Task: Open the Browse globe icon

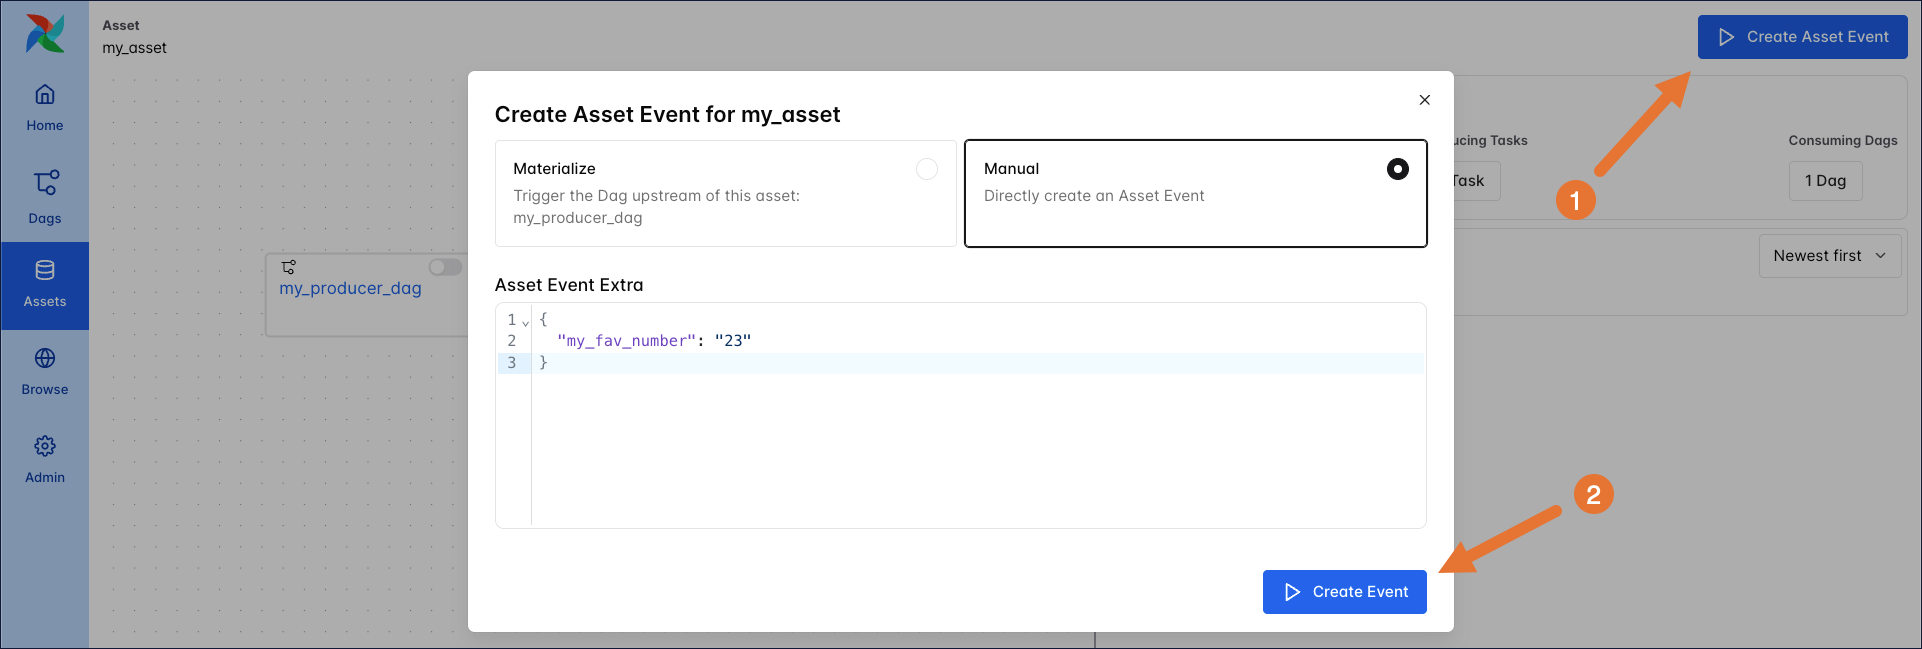Action: coord(45,359)
